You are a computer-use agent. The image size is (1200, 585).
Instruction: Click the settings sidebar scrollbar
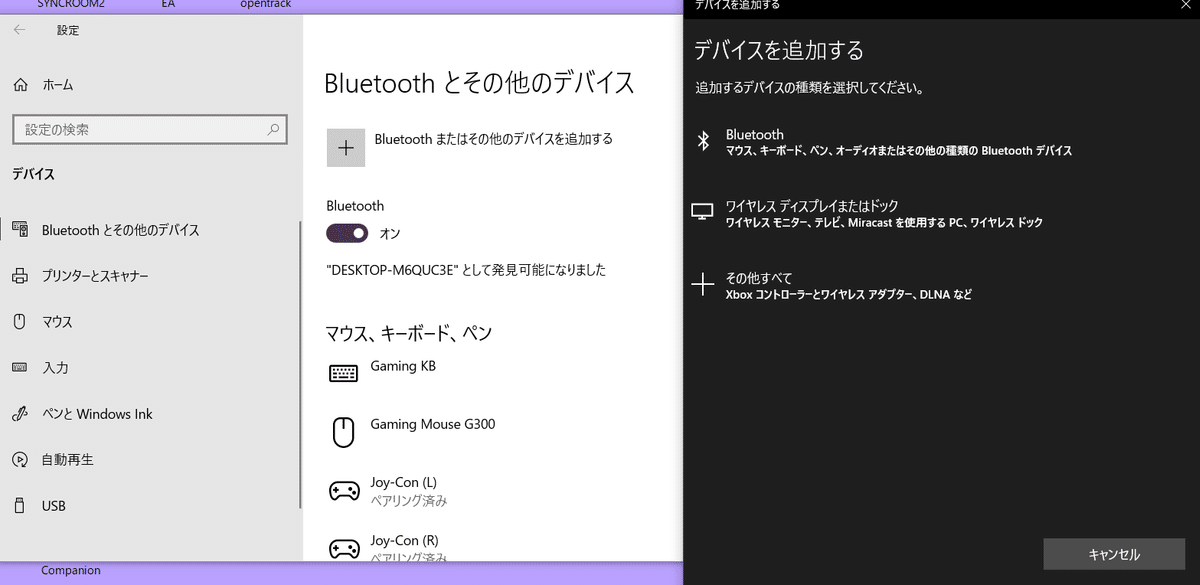point(300,365)
